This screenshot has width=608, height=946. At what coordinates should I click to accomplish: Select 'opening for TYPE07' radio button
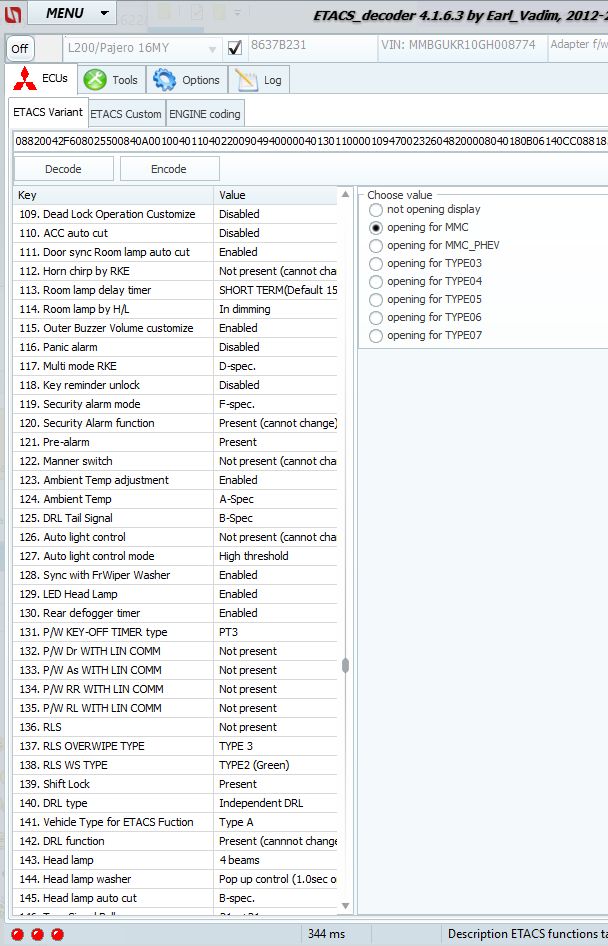376,336
